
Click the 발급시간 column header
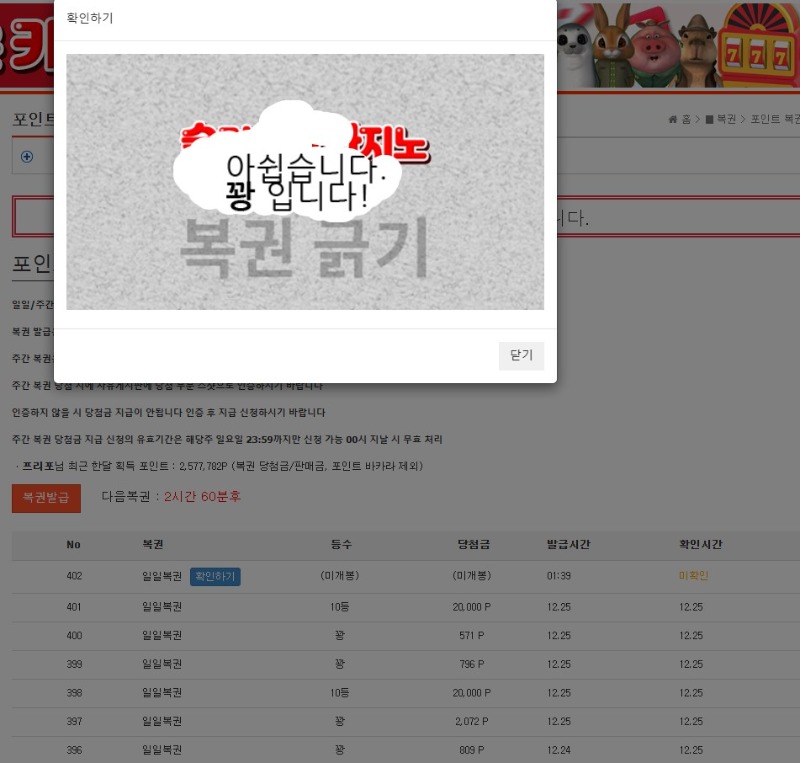click(x=568, y=545)
